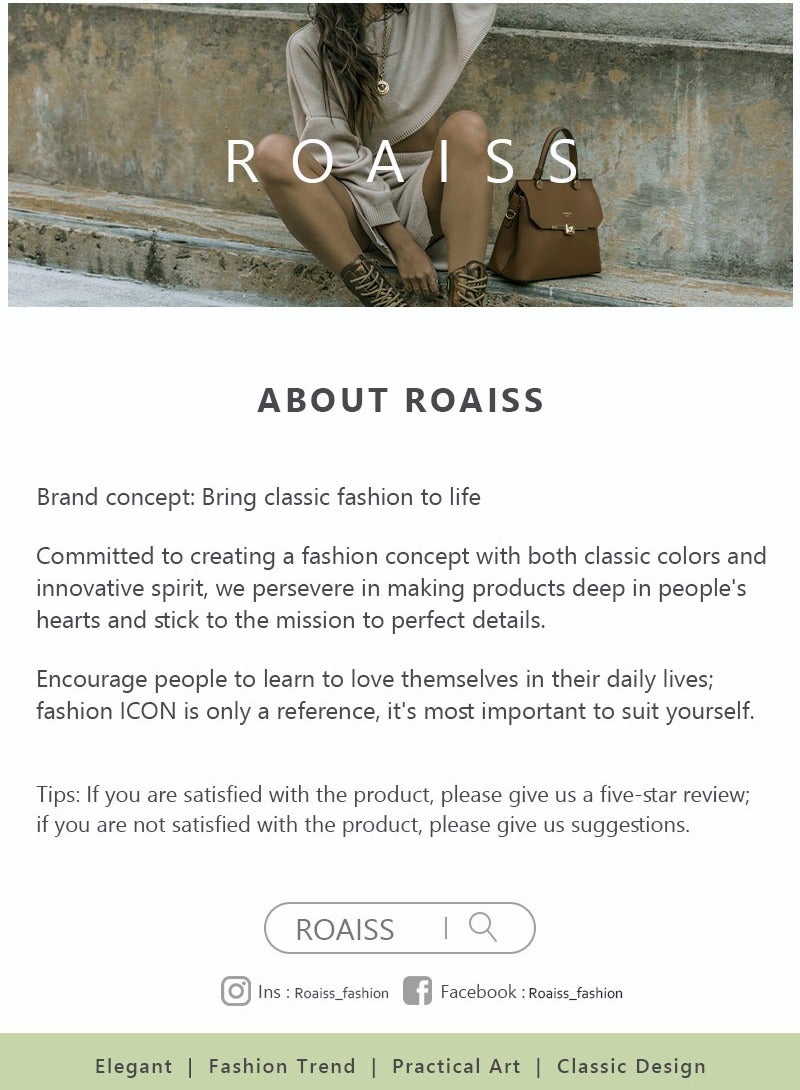
Task: Click the Brand concept line of text
Action: 259,497
